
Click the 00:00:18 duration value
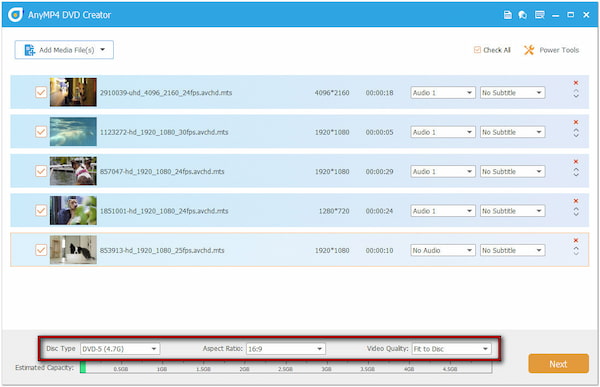click(379, 93)
